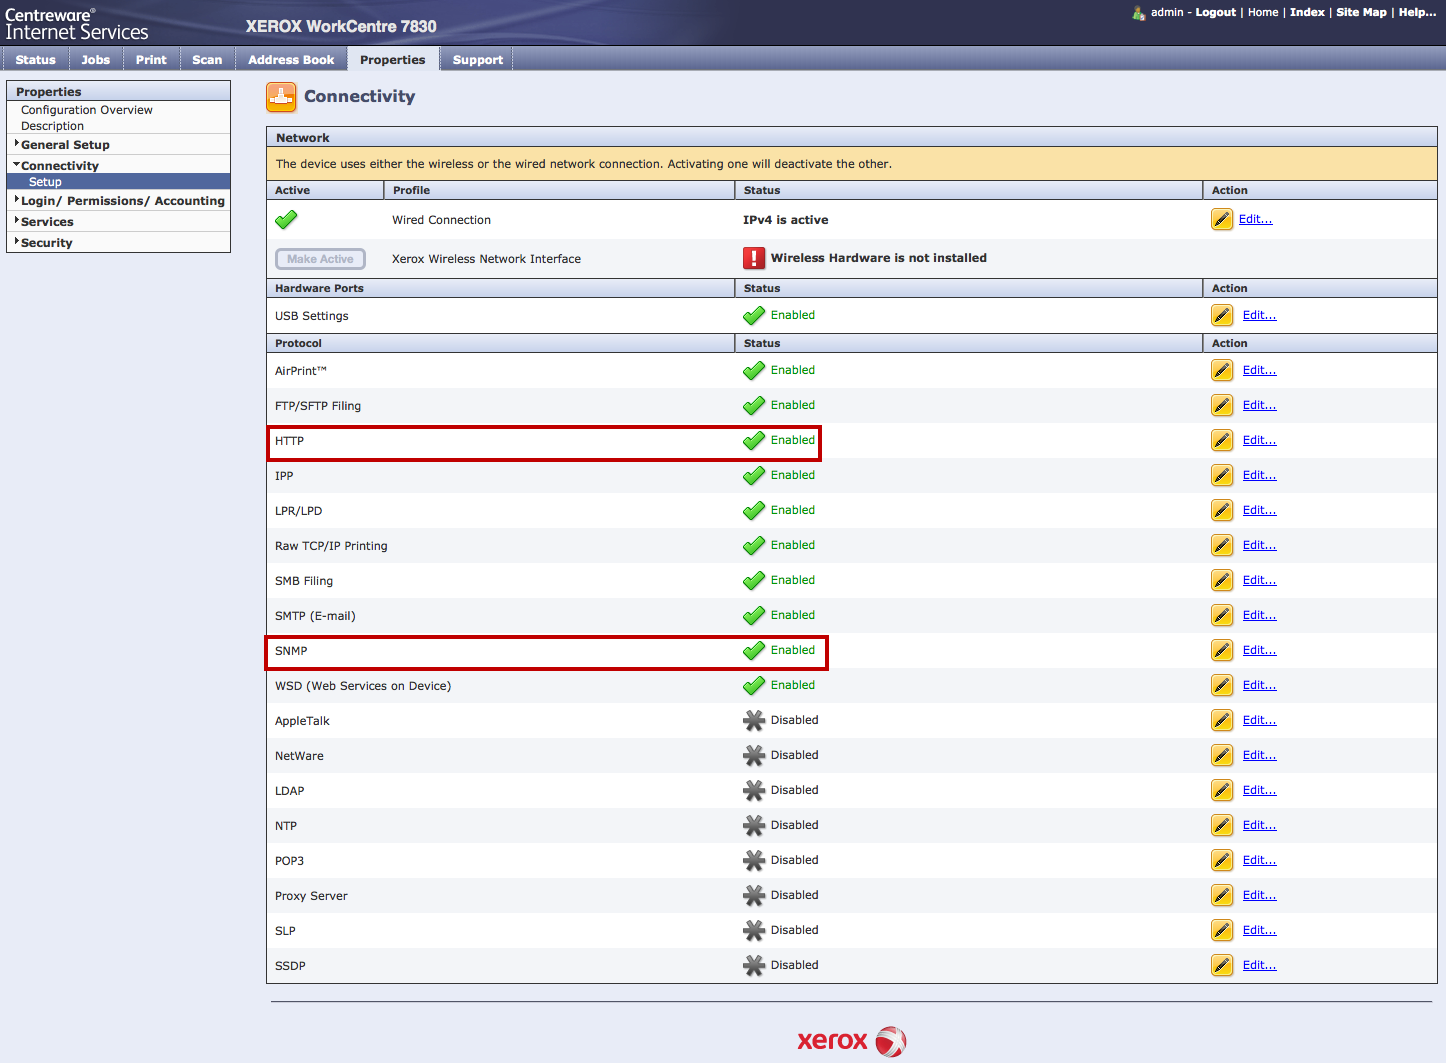Screen dimensions: 1446x1063
Task: Open the Status tab
Action: click(36, 60)
